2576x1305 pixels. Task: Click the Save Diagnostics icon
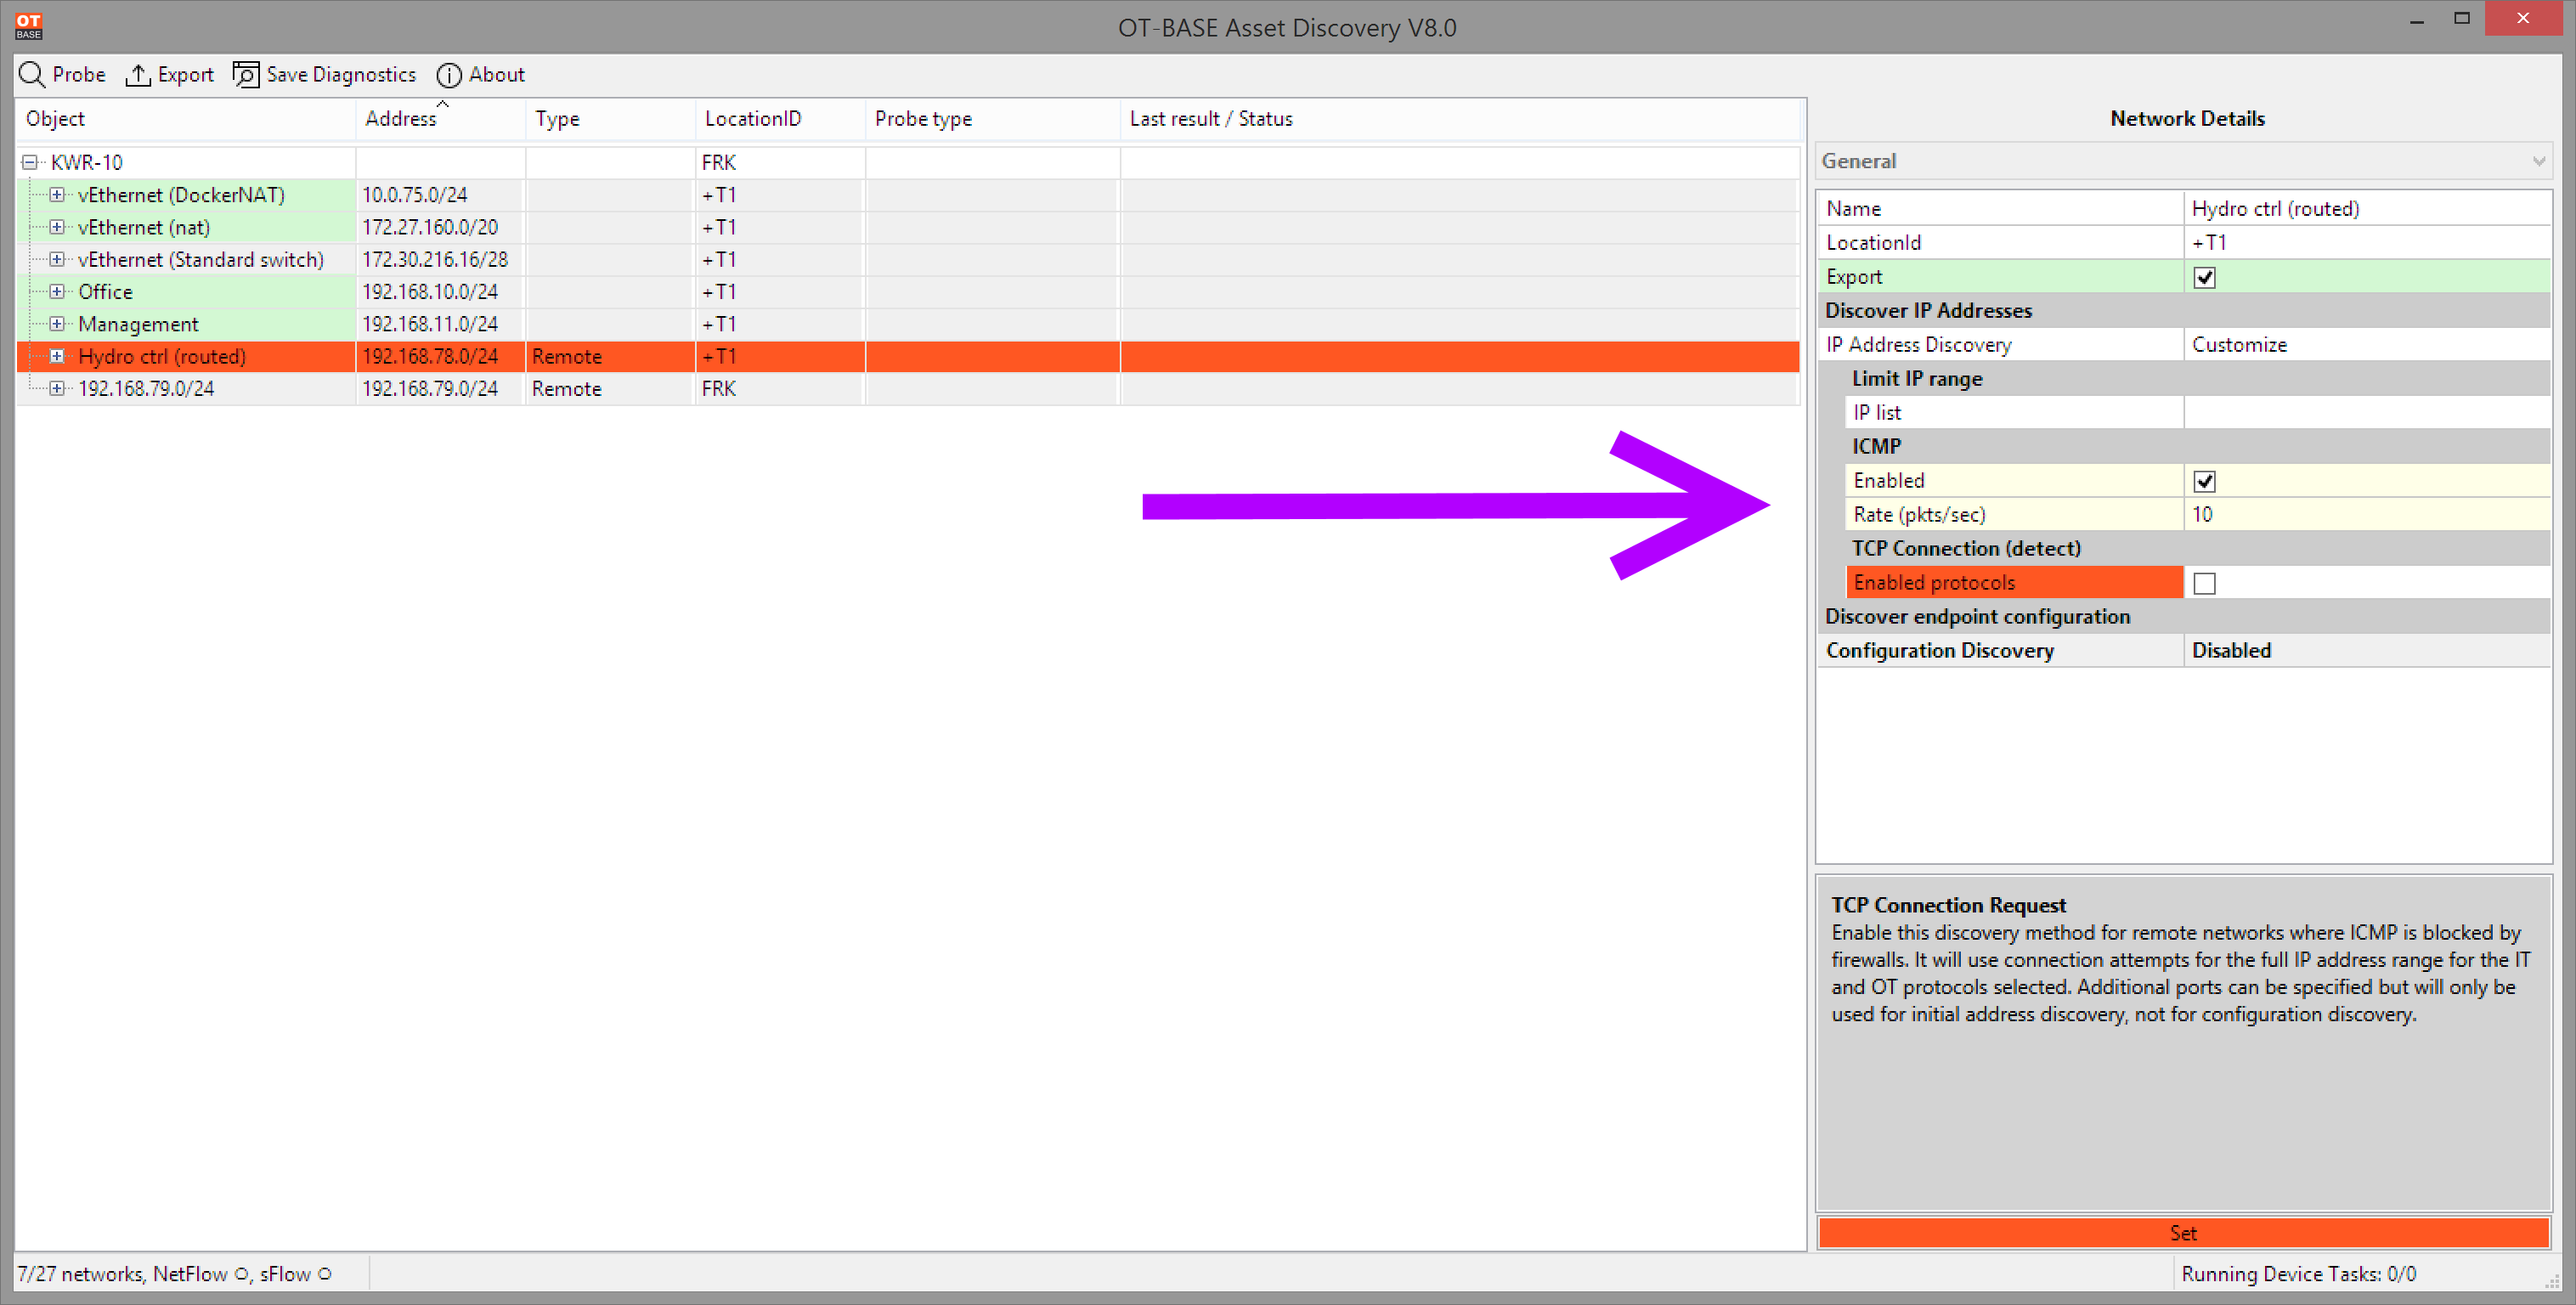[246, 75]
